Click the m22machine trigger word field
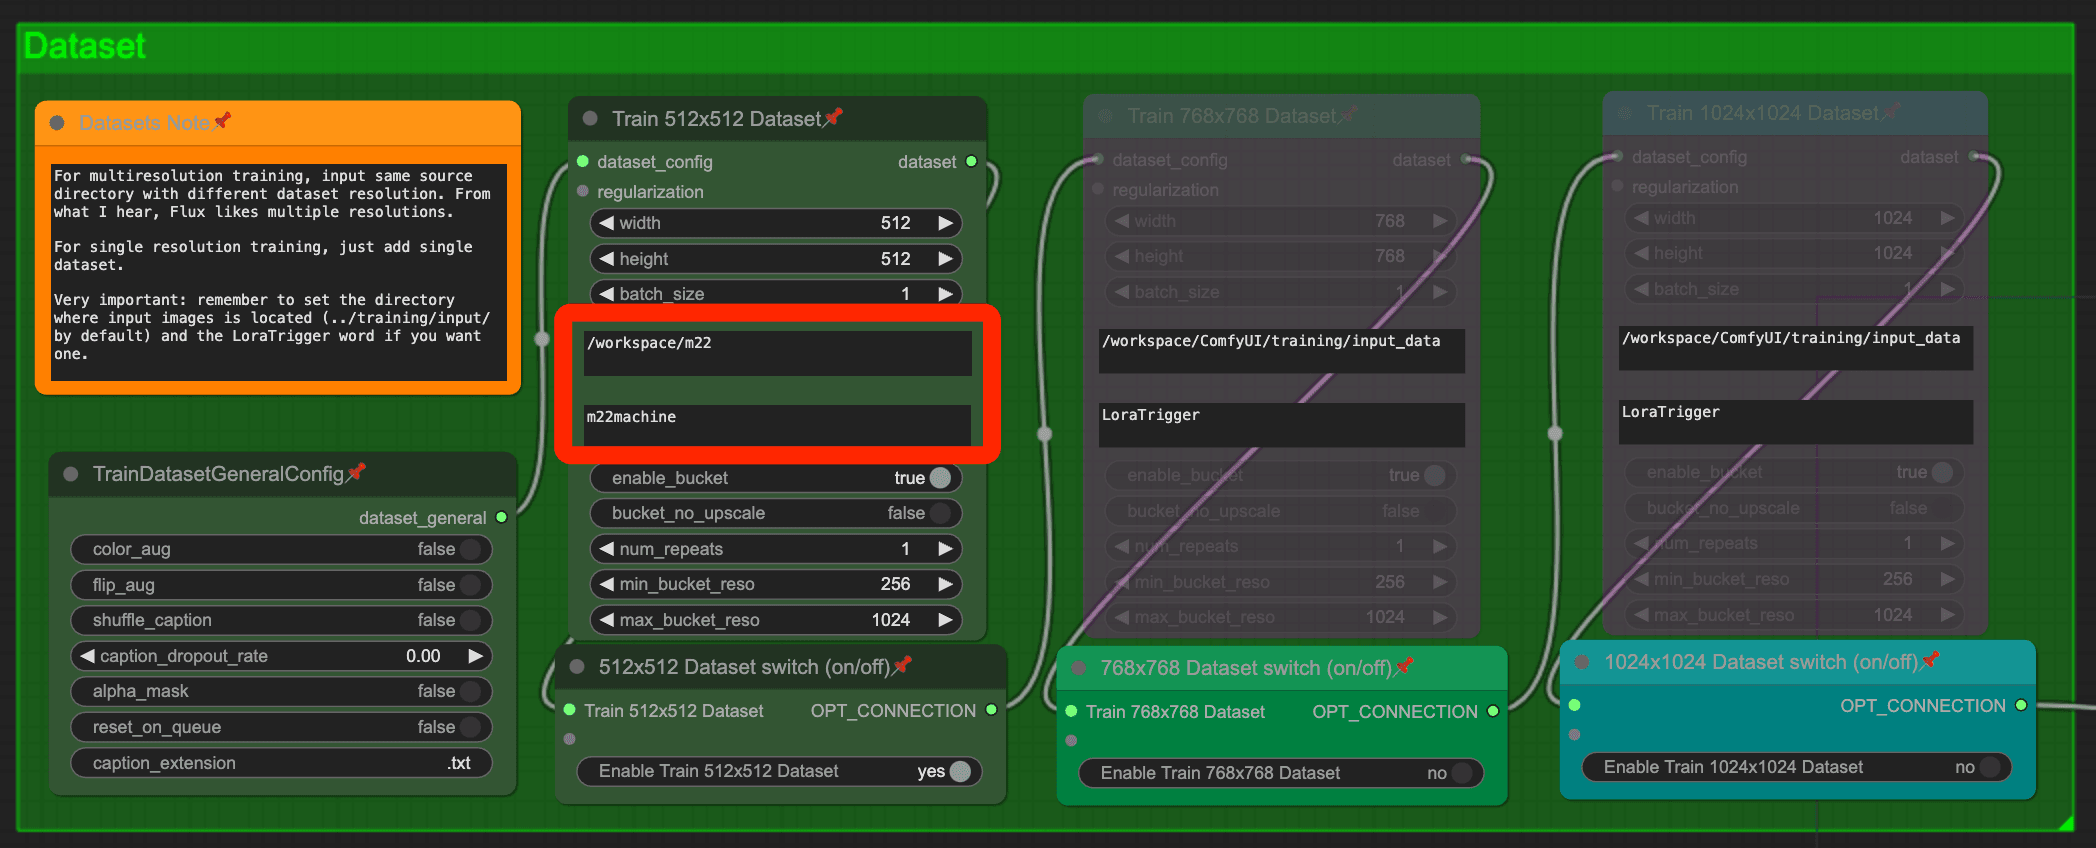The width and height of the screenshot is (2096, 848). tap(777, 425)
